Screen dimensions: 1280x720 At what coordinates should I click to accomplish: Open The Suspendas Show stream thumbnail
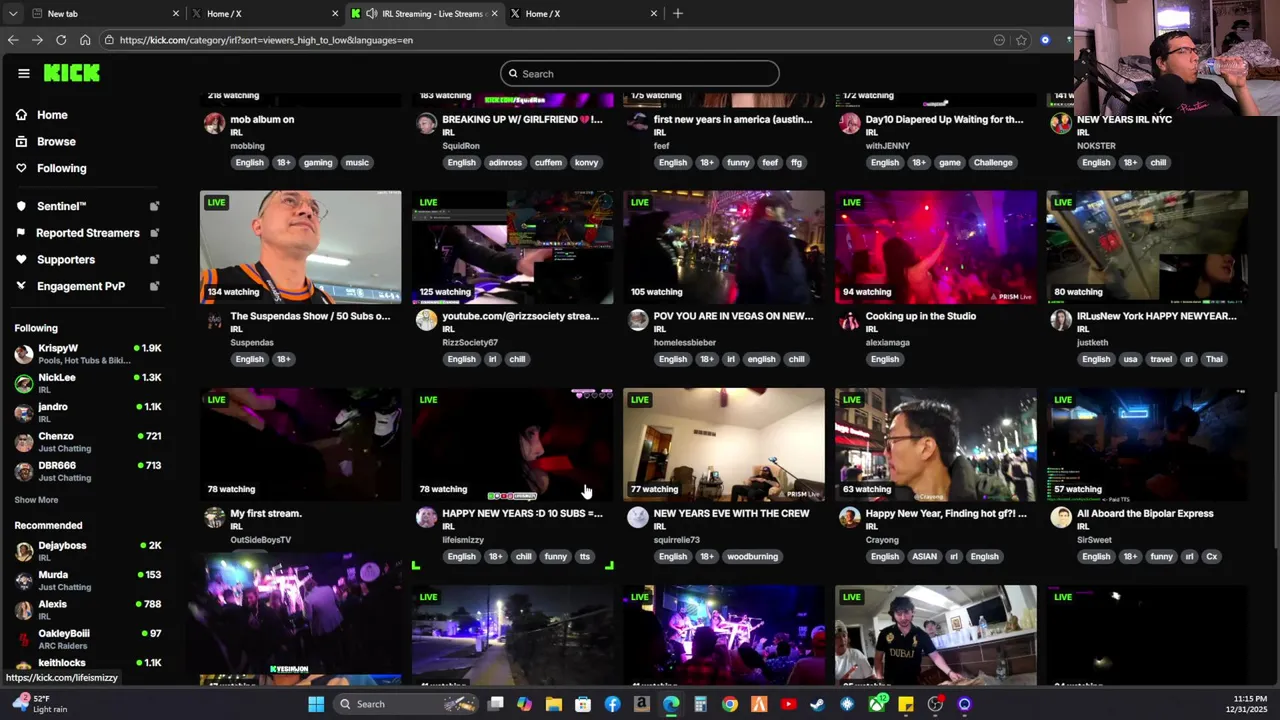pyautogui.click(x=301, y=247)
